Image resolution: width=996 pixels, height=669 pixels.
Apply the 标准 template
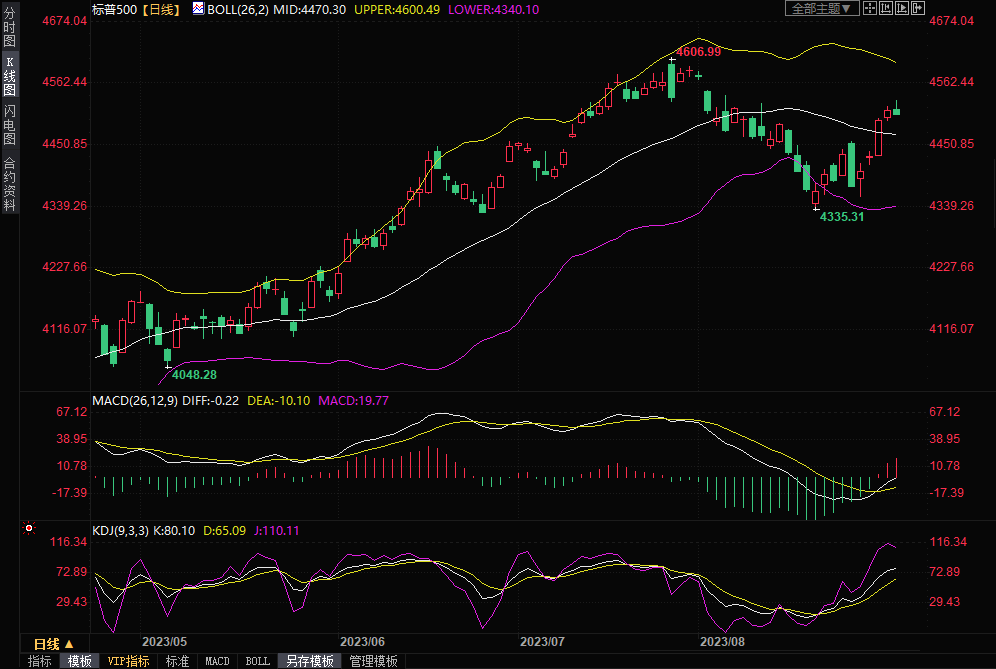177,661
